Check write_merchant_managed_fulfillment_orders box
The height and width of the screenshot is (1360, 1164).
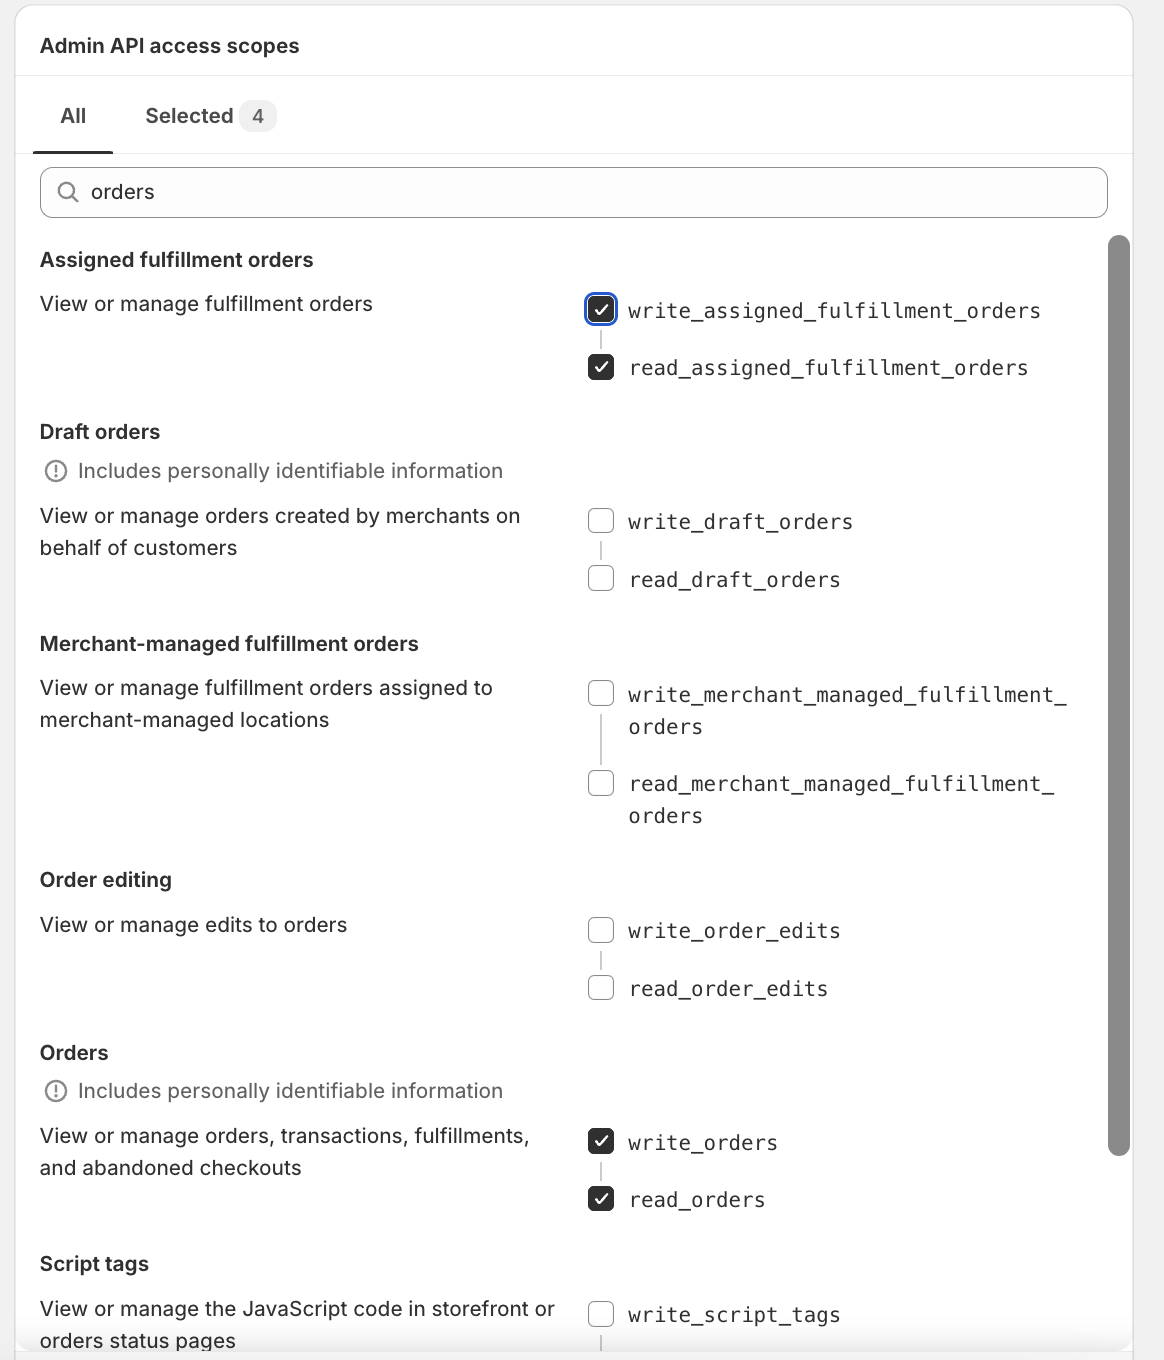601,694
